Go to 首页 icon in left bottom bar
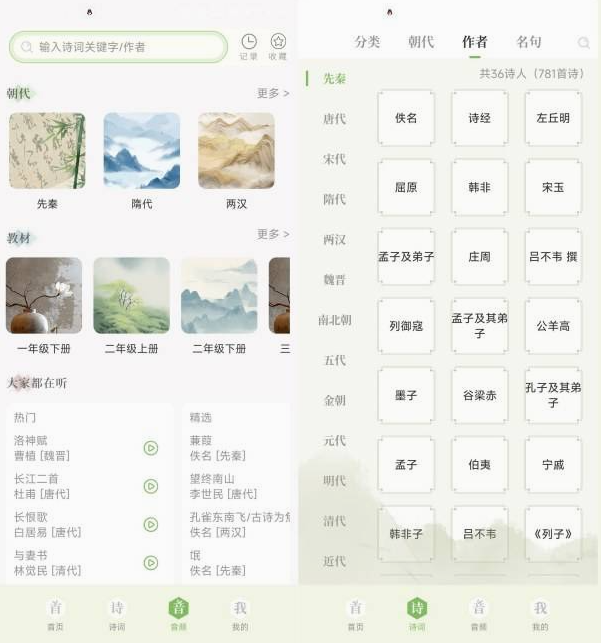The image size is (601, 643). point(55,608)
